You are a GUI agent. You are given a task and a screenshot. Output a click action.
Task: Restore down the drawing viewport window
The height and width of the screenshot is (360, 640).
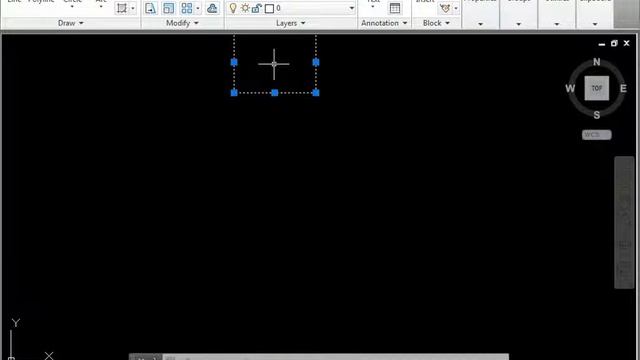pyautogui.click(x=614, y=43)
